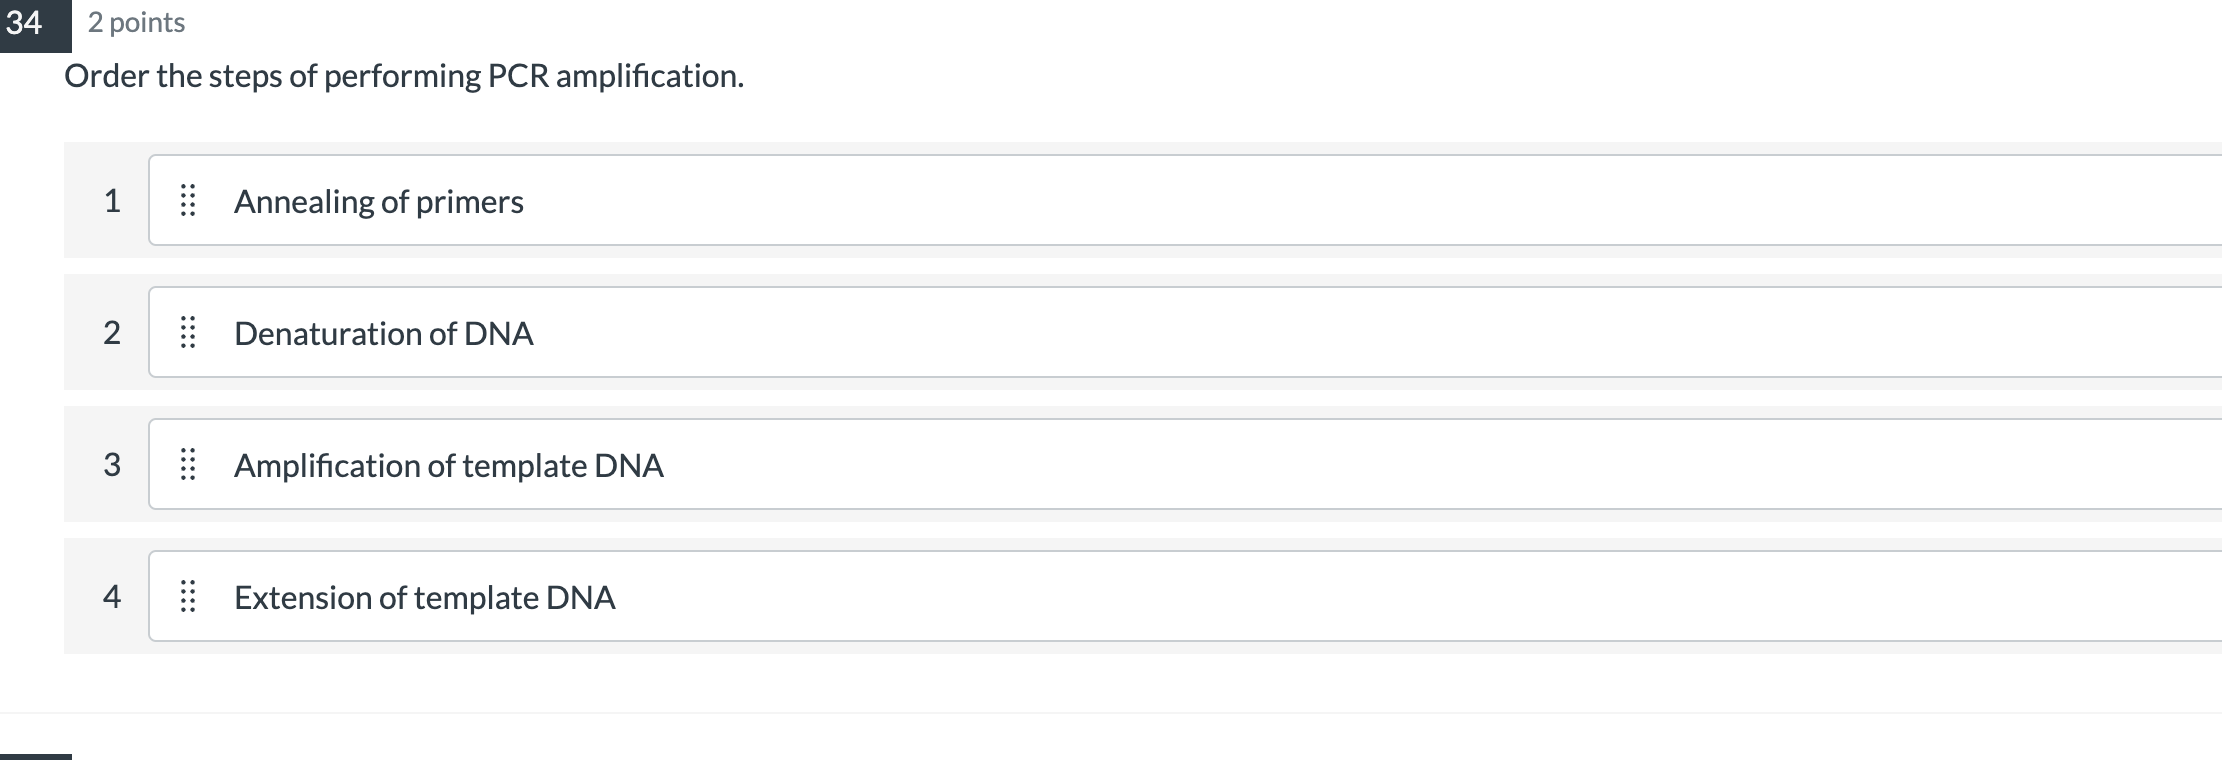Viewport: 2222px width, 760px height.
Task: Click the drag handle beside Amplification of template DNA
Action: click(190, 464)
